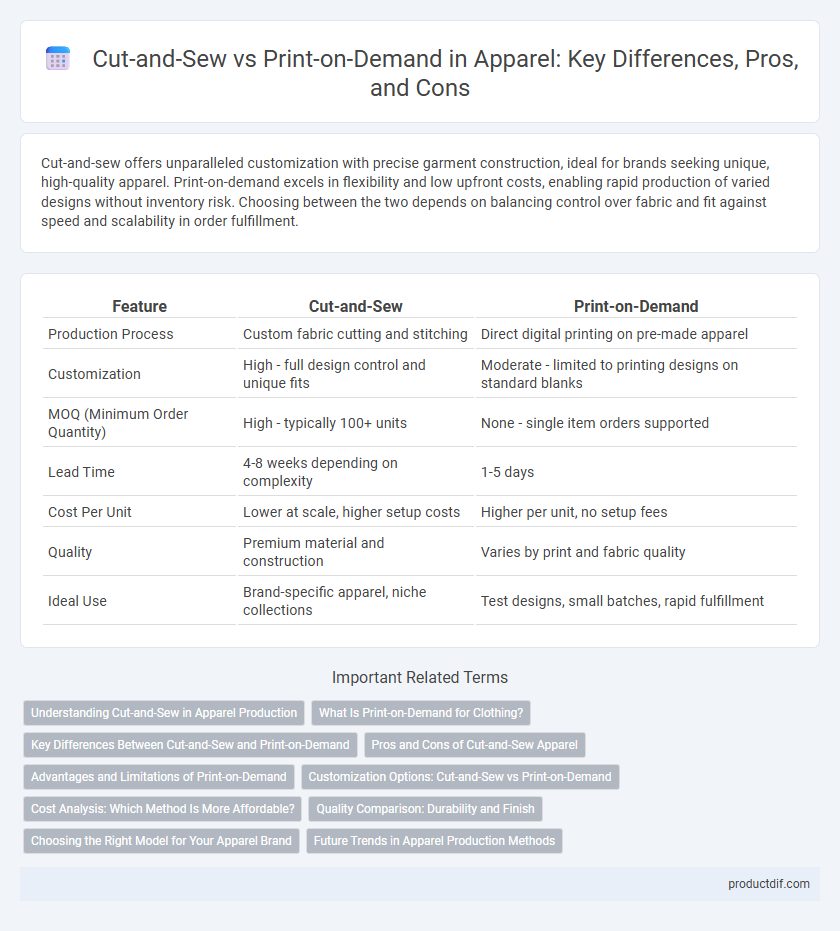Viewport: 840px width, 931px height.
Task: Click 'Choosing the Right Model for Your Apparel Brand'
Action: [x=161, y=841]
